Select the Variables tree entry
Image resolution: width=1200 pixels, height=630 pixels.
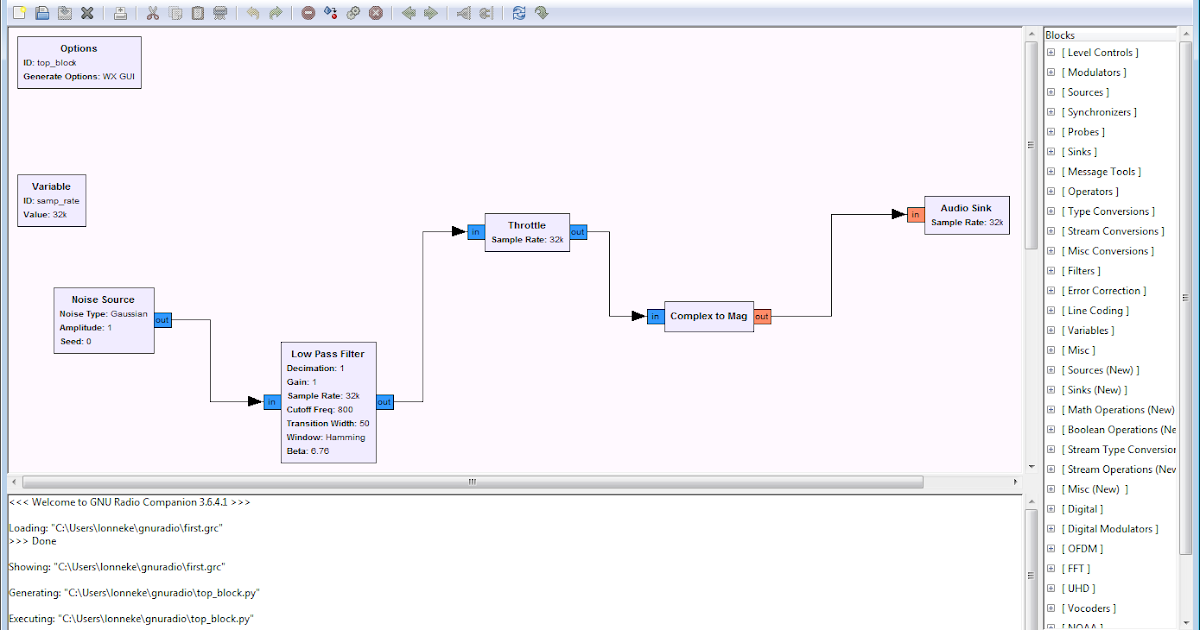click(1088, 331)
